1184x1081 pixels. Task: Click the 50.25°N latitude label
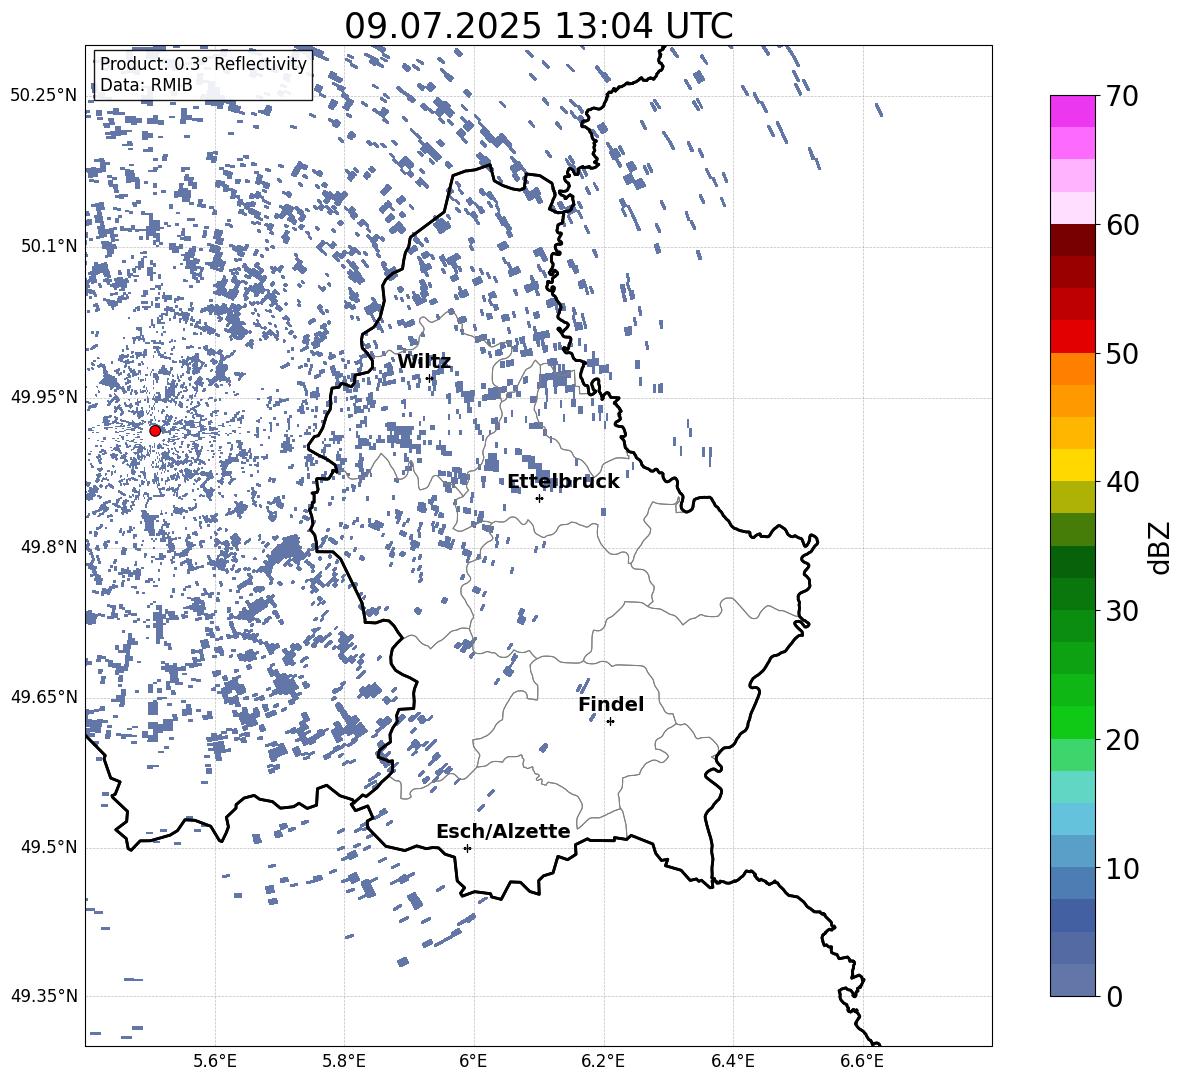pos(44,96)
